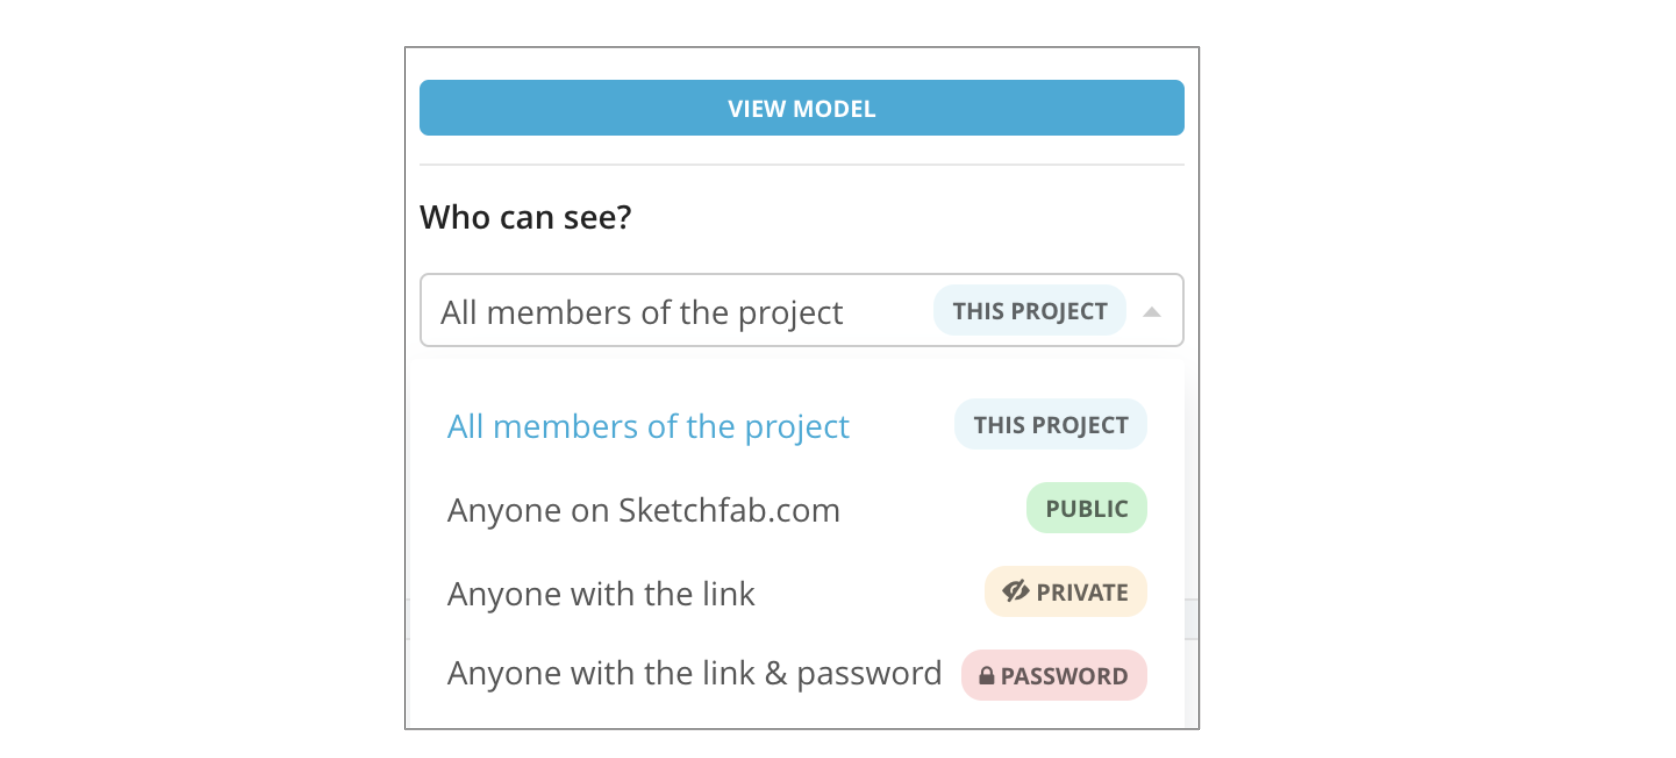The image size is (1676, 758).
Task: Click the word "password" in the last option
Action: click(x=869, y=674)
